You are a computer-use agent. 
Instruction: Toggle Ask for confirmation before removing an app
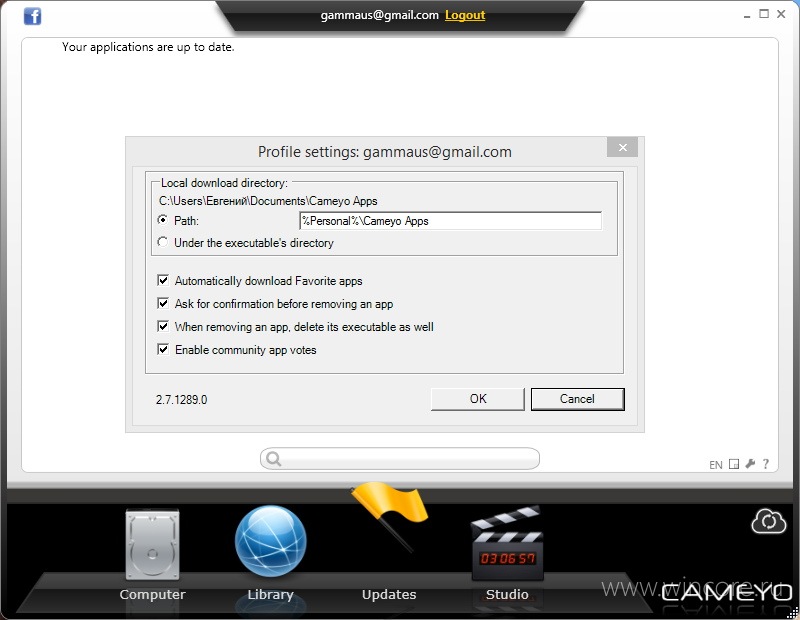[163, 303]
